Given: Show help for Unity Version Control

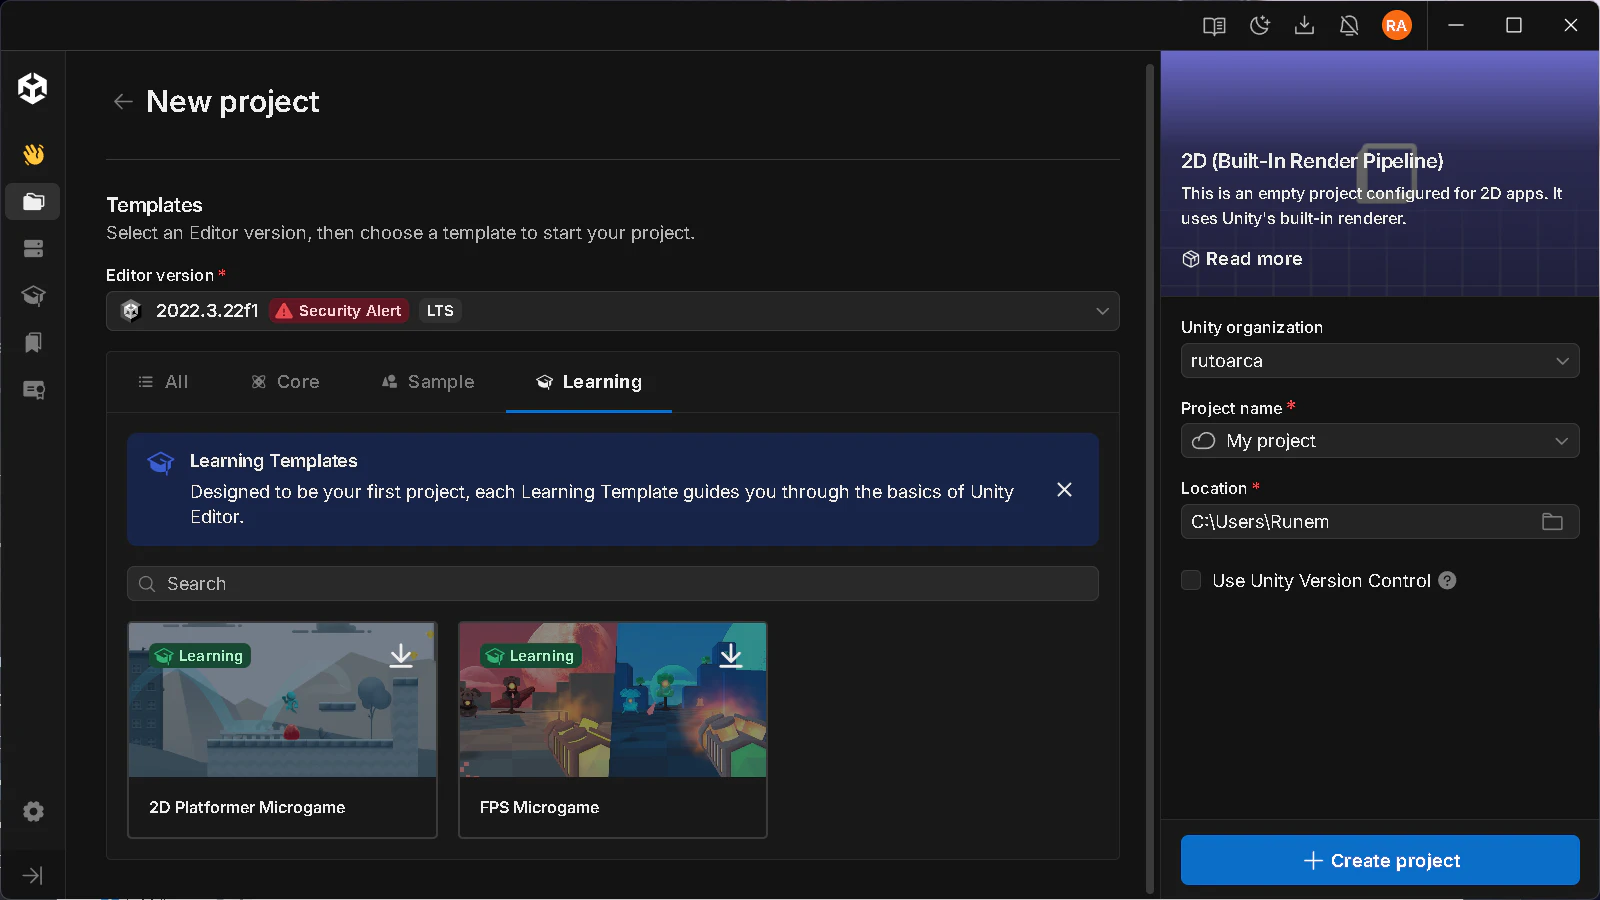Looking at the screenshot, I should click(x=1447, y=581).
